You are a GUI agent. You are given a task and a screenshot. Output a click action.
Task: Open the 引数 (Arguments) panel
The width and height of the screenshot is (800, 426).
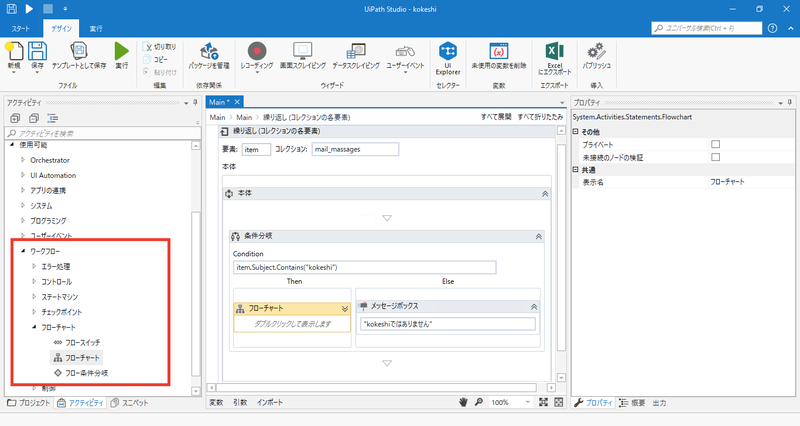240,402
